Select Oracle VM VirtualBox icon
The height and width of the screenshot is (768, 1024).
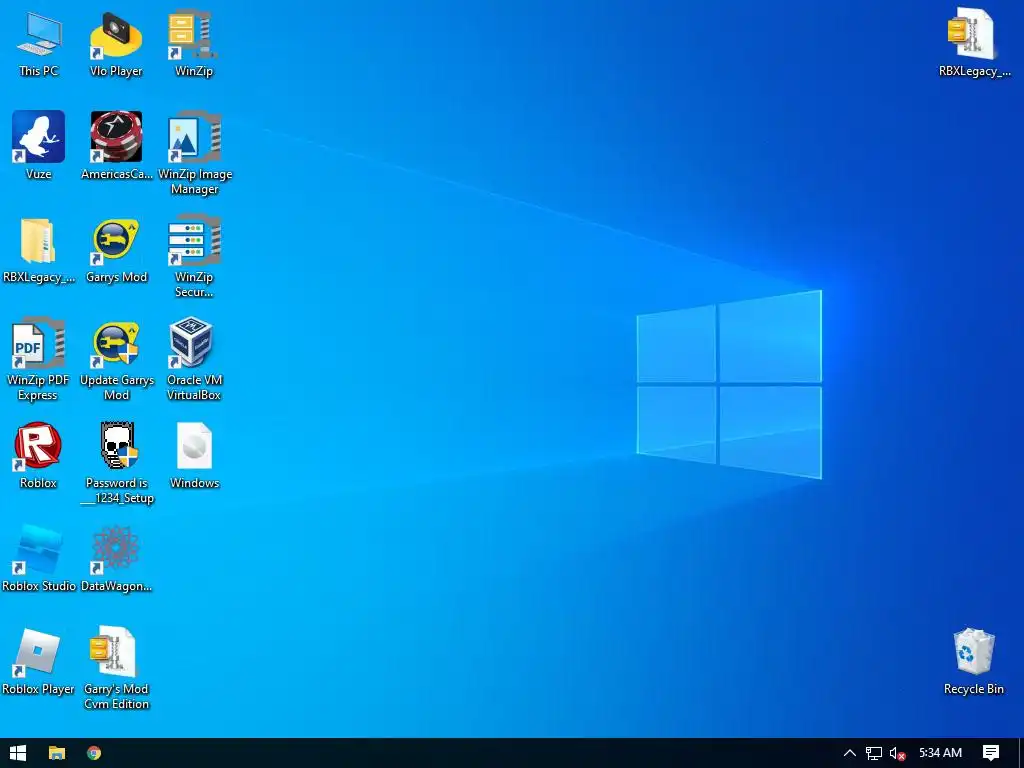point(194,359)
